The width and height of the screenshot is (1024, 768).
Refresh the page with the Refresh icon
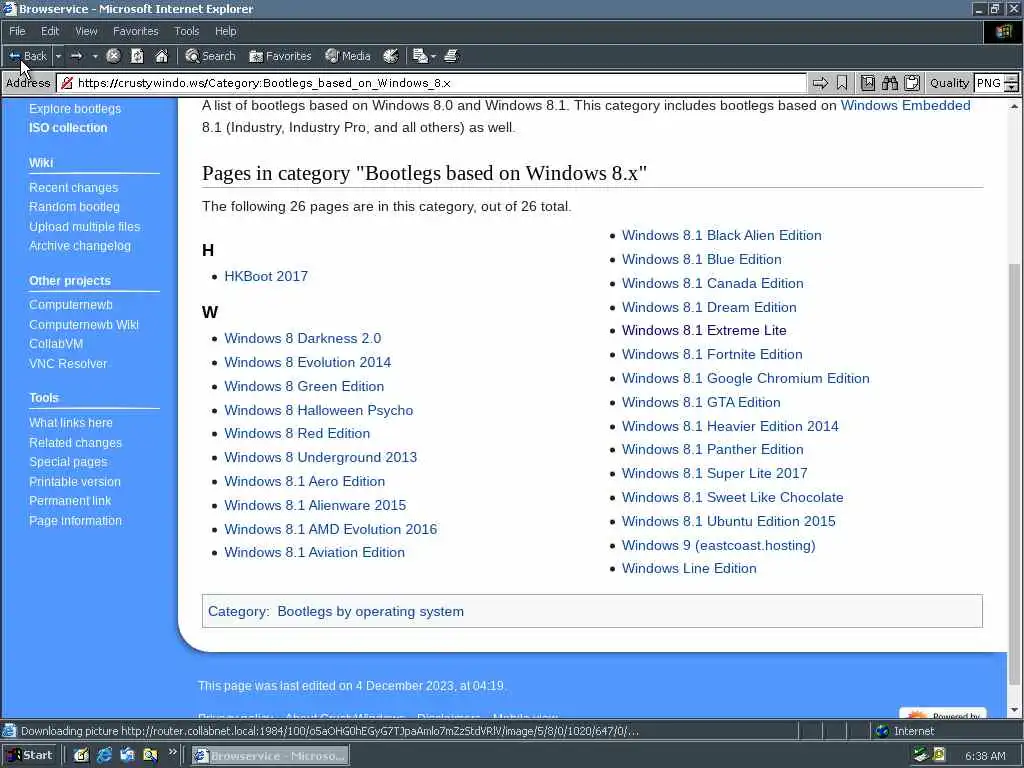click(x=137, y=56)
